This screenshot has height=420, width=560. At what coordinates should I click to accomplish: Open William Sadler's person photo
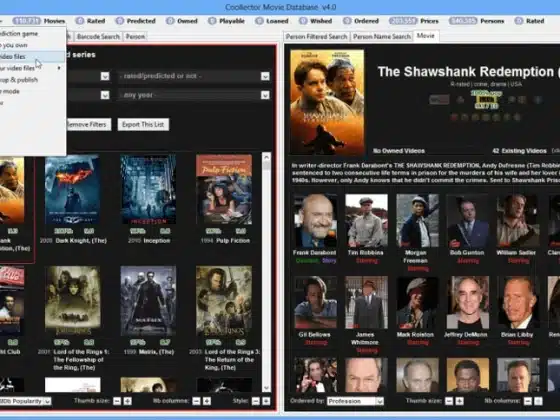(x=518, y=221)
